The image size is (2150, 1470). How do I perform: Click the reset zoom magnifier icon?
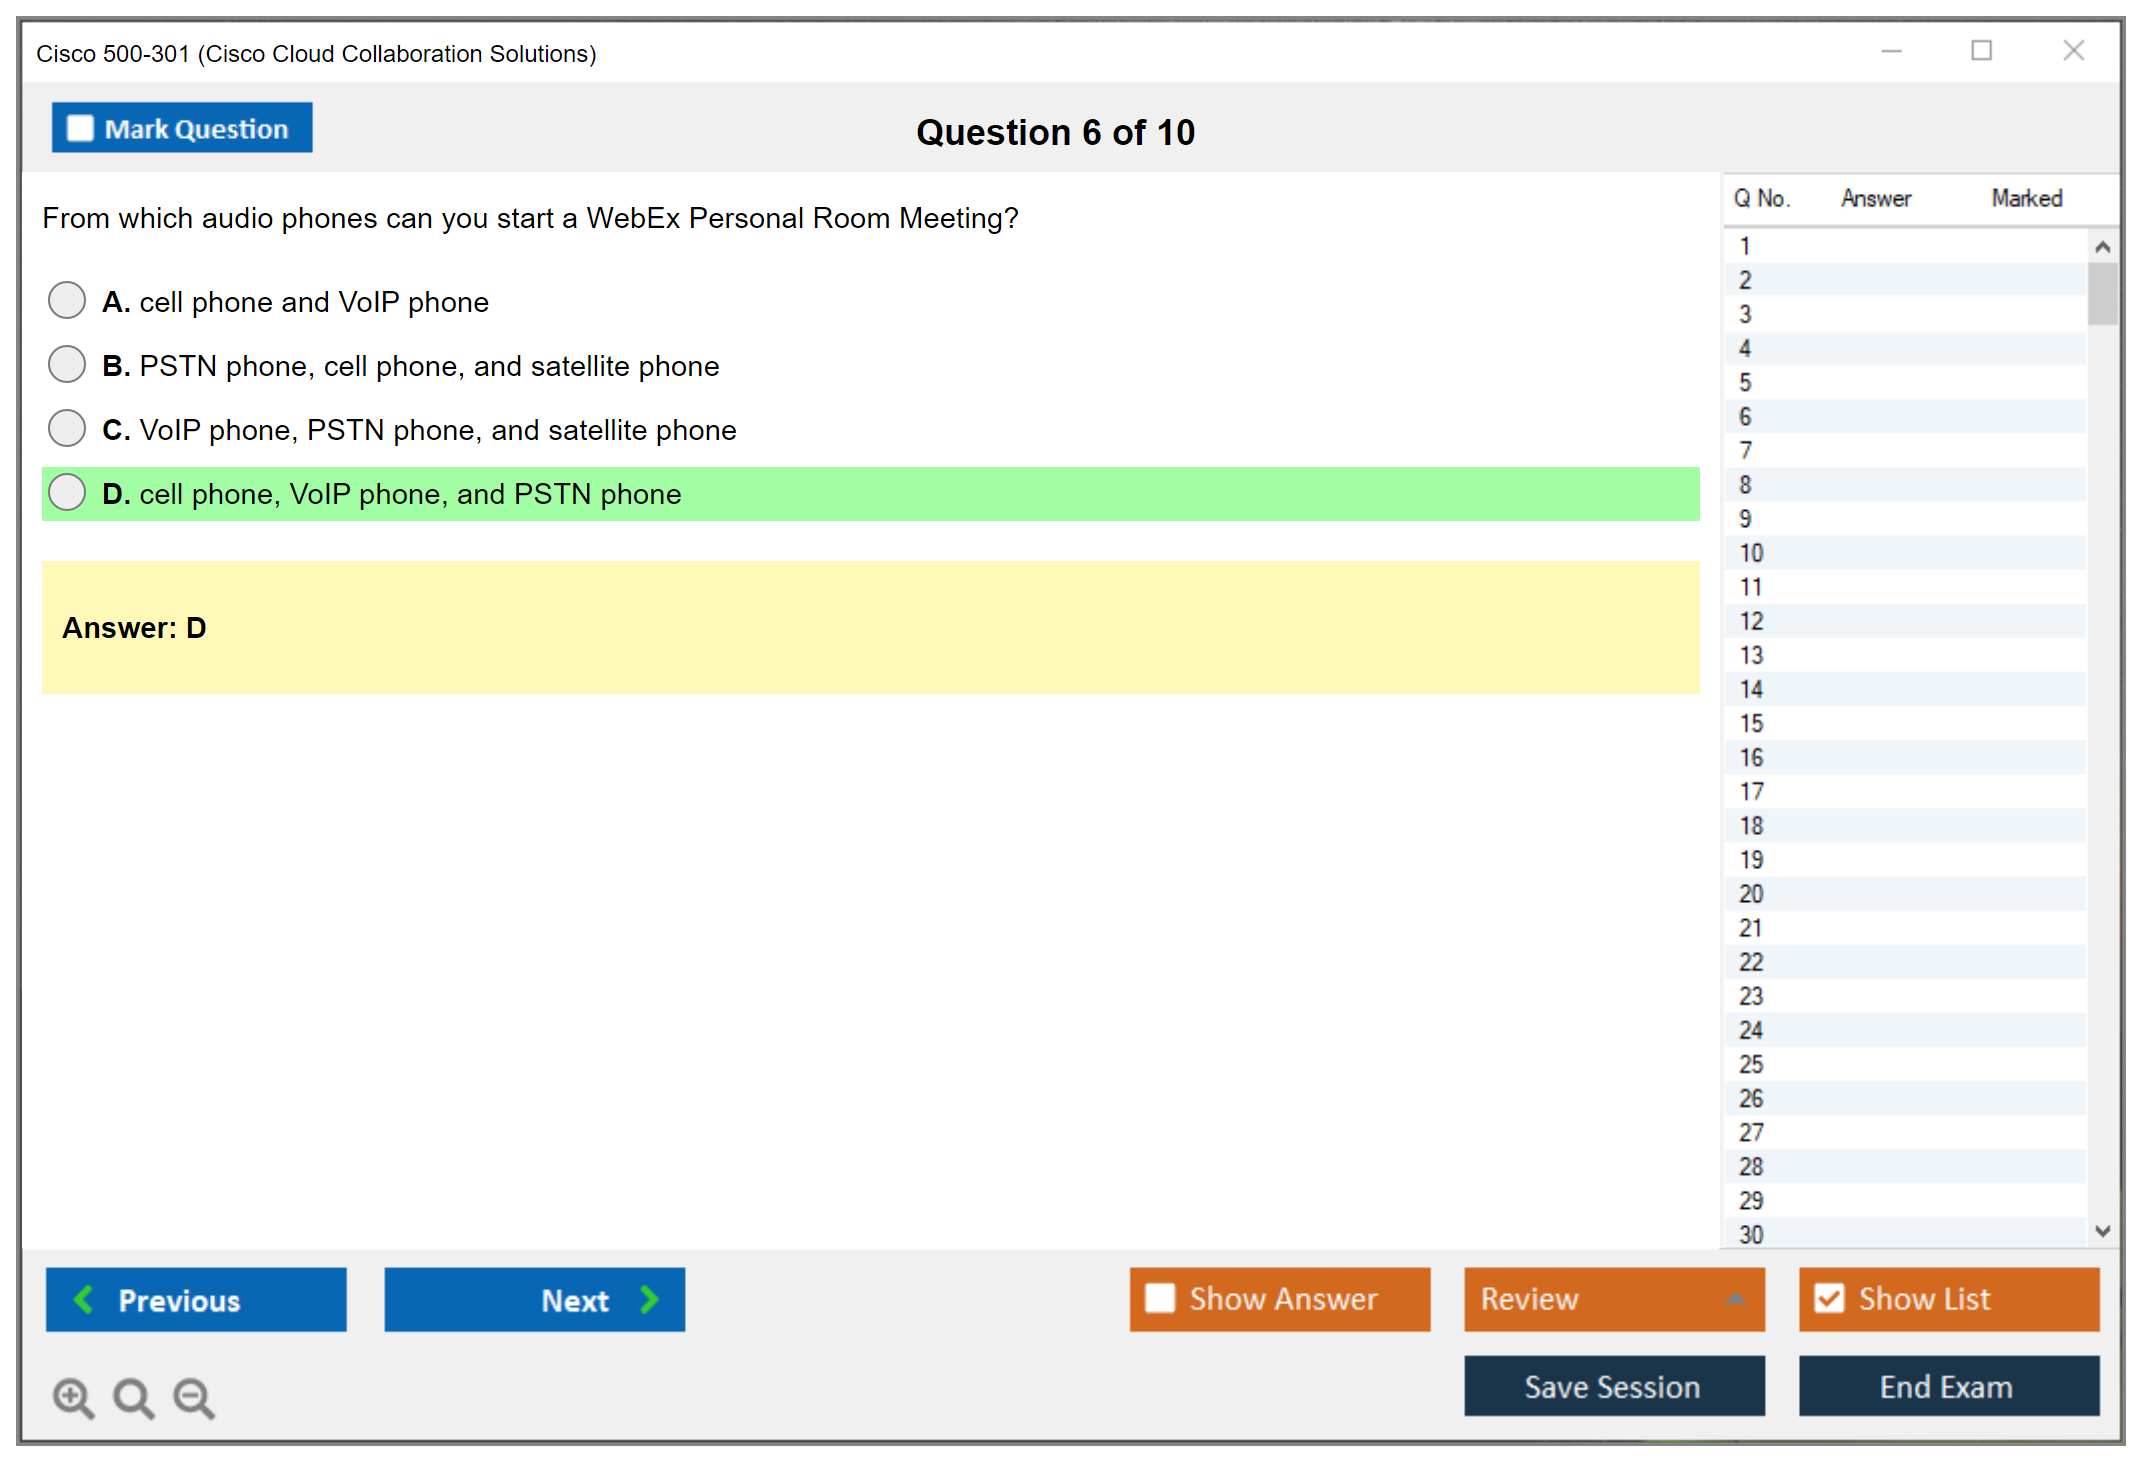[133, 1397]
